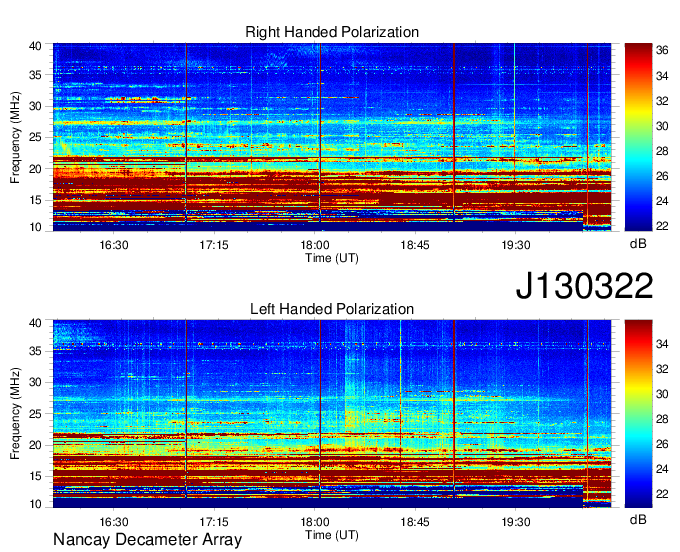Viewport: 680px width, 552px height.
Task: Click the 16:30 tick under the top plot
Action: tap(114, 245)
